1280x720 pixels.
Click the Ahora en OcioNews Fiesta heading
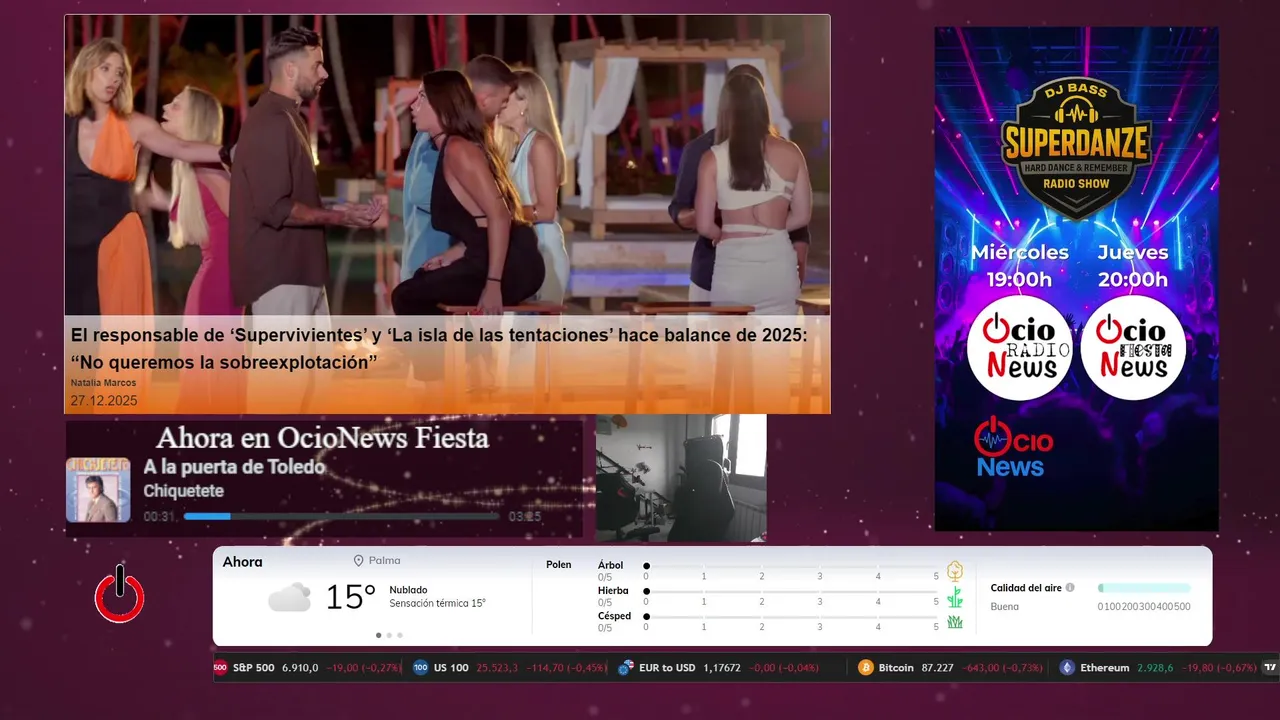(322, 438)
